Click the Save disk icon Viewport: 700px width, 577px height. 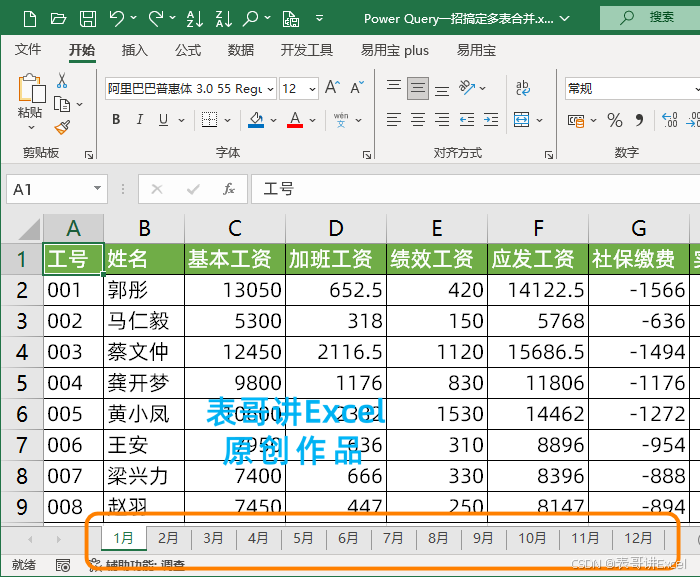coord(88,19)
